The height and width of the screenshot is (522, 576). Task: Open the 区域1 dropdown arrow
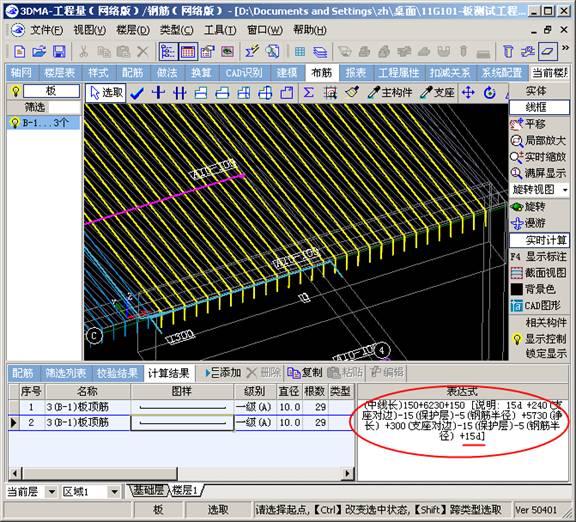tap(115, 492)
